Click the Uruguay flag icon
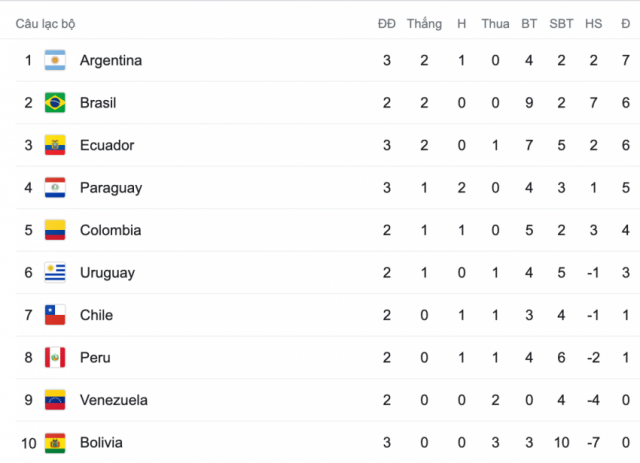Image resolution: width=640 pixels, height=463 pixels. pos(55,272)
